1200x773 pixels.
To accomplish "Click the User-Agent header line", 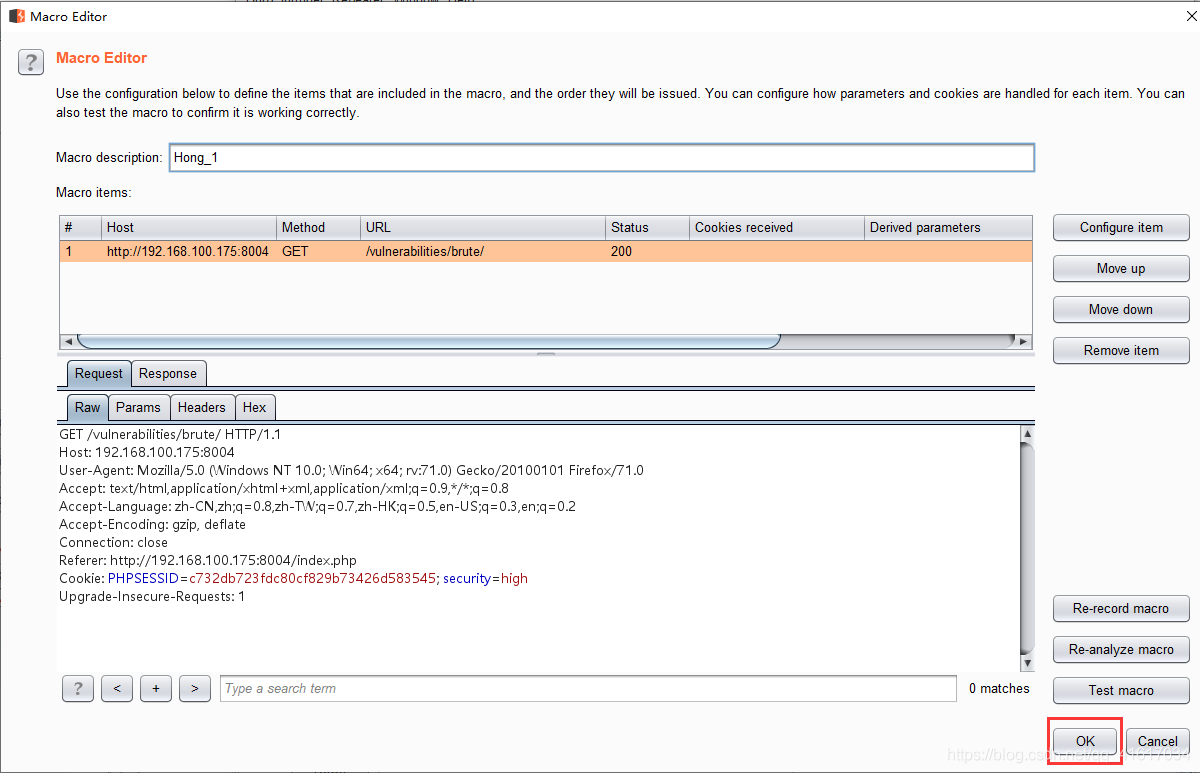I will click(x=351, y=470).
